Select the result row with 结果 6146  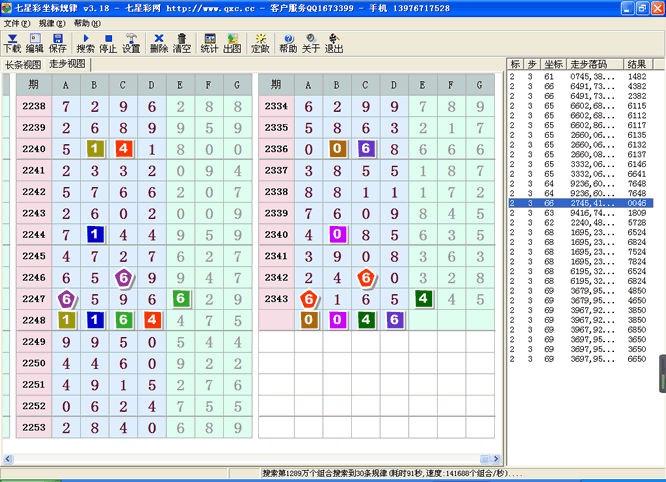click(580, 164)
